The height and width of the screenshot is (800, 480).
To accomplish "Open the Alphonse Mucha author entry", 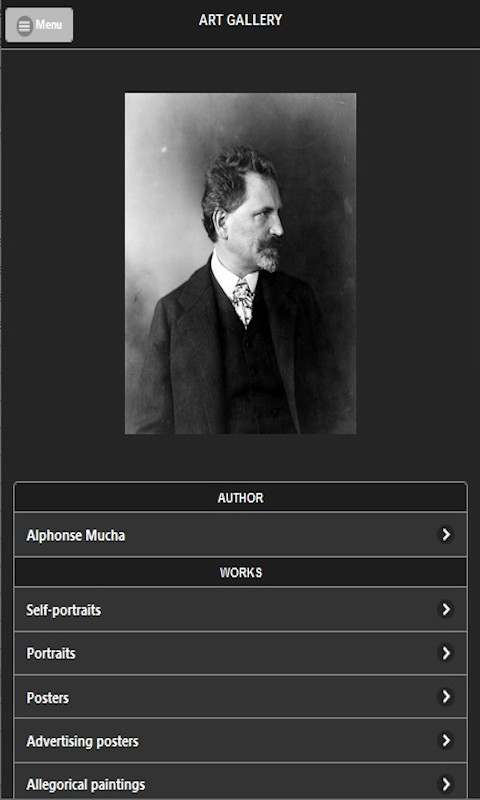I will click(240, 535).
